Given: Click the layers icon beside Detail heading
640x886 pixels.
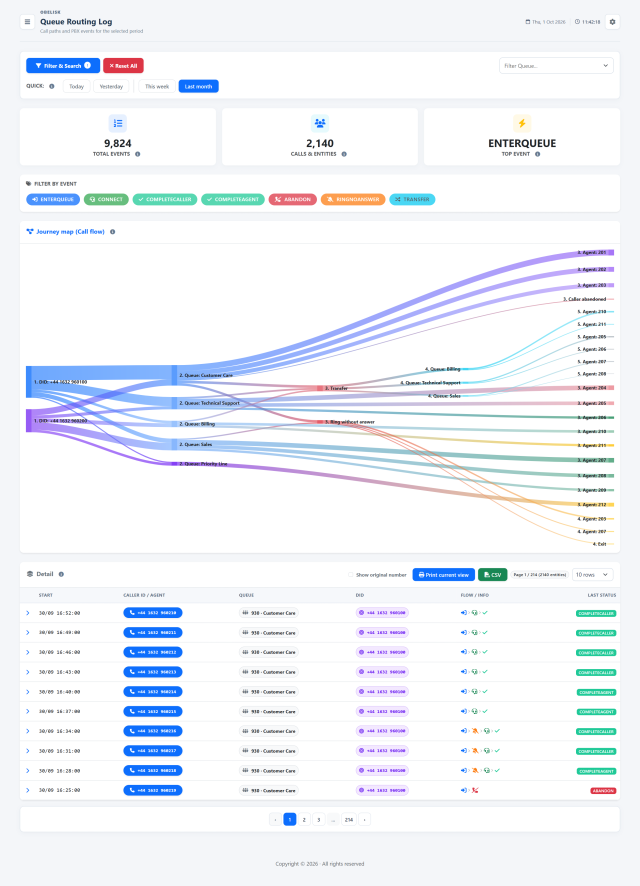Looking at the screenshot, I should point(30,574).
